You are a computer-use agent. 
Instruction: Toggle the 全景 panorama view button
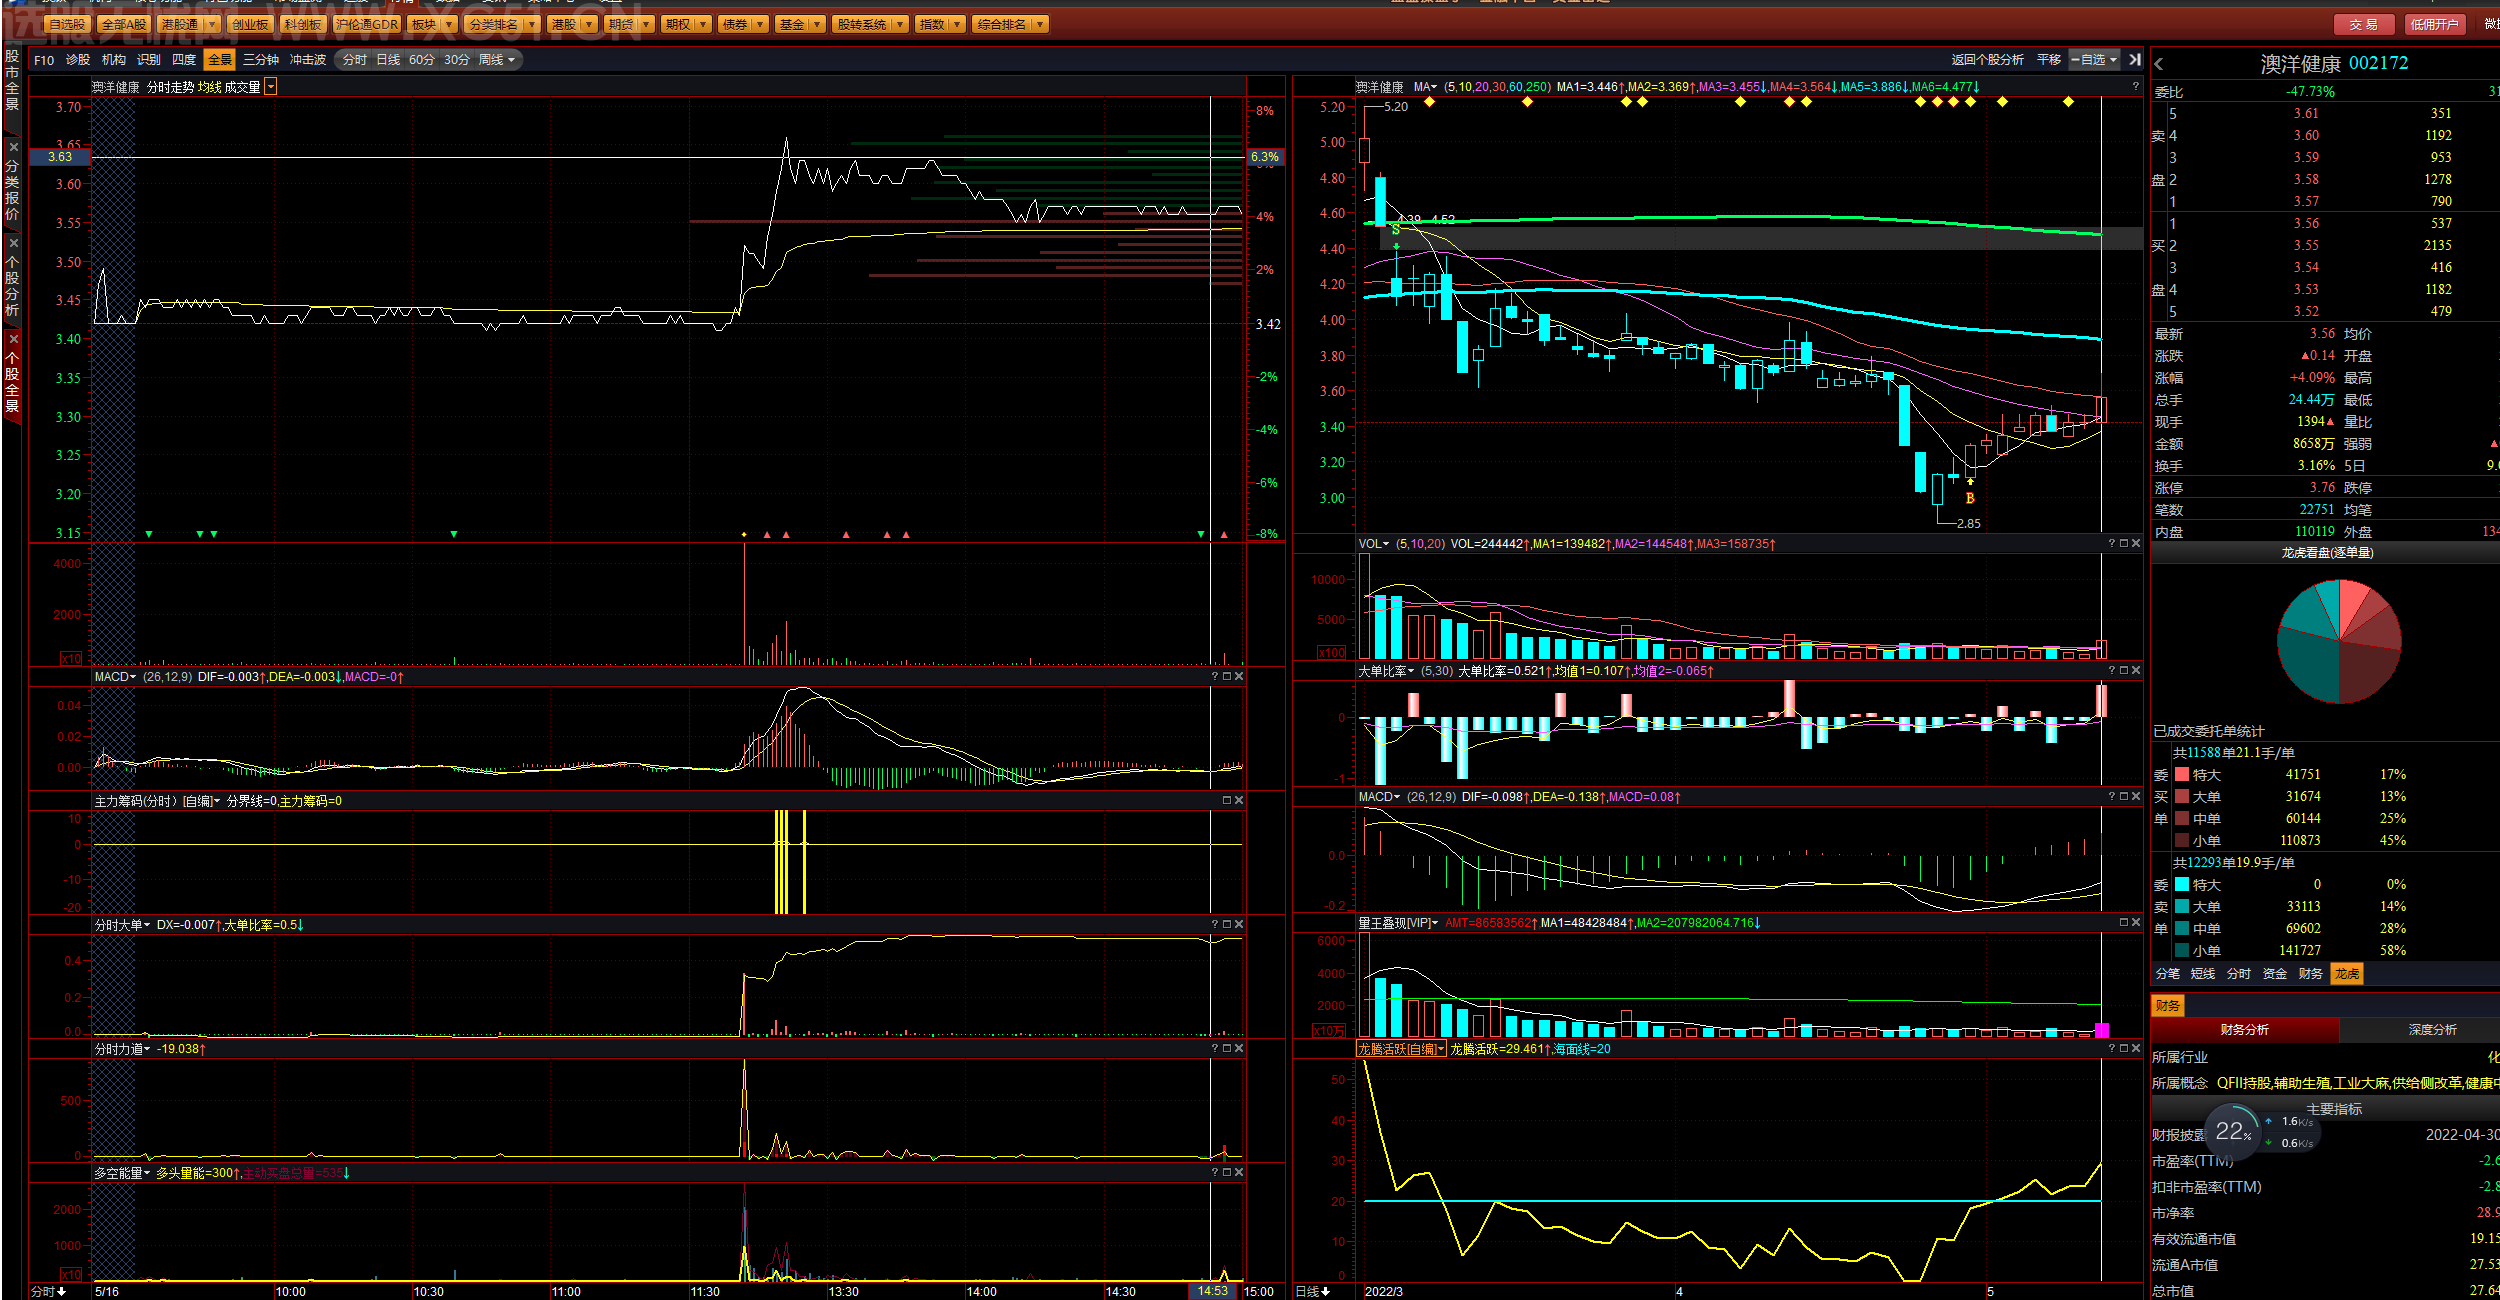(220, 60)
